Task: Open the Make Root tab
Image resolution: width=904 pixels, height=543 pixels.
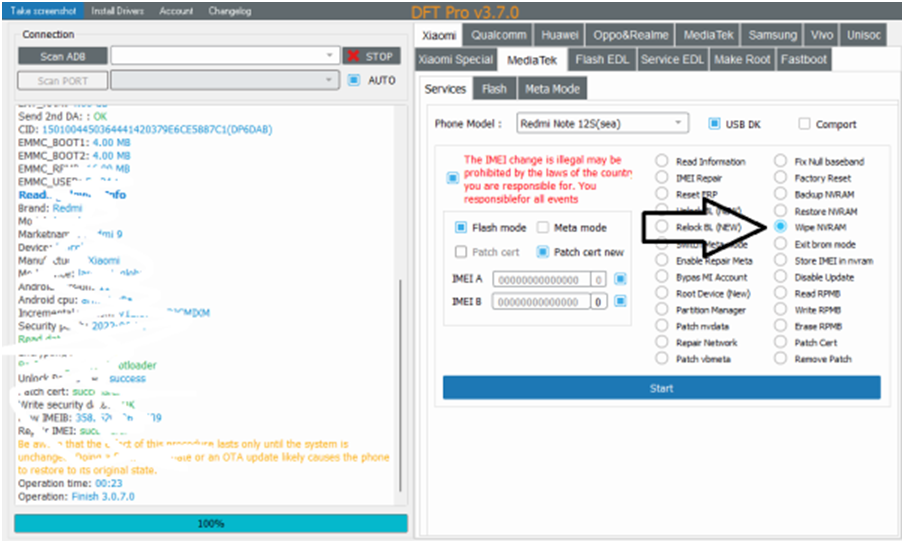Action: click(742, 59)
